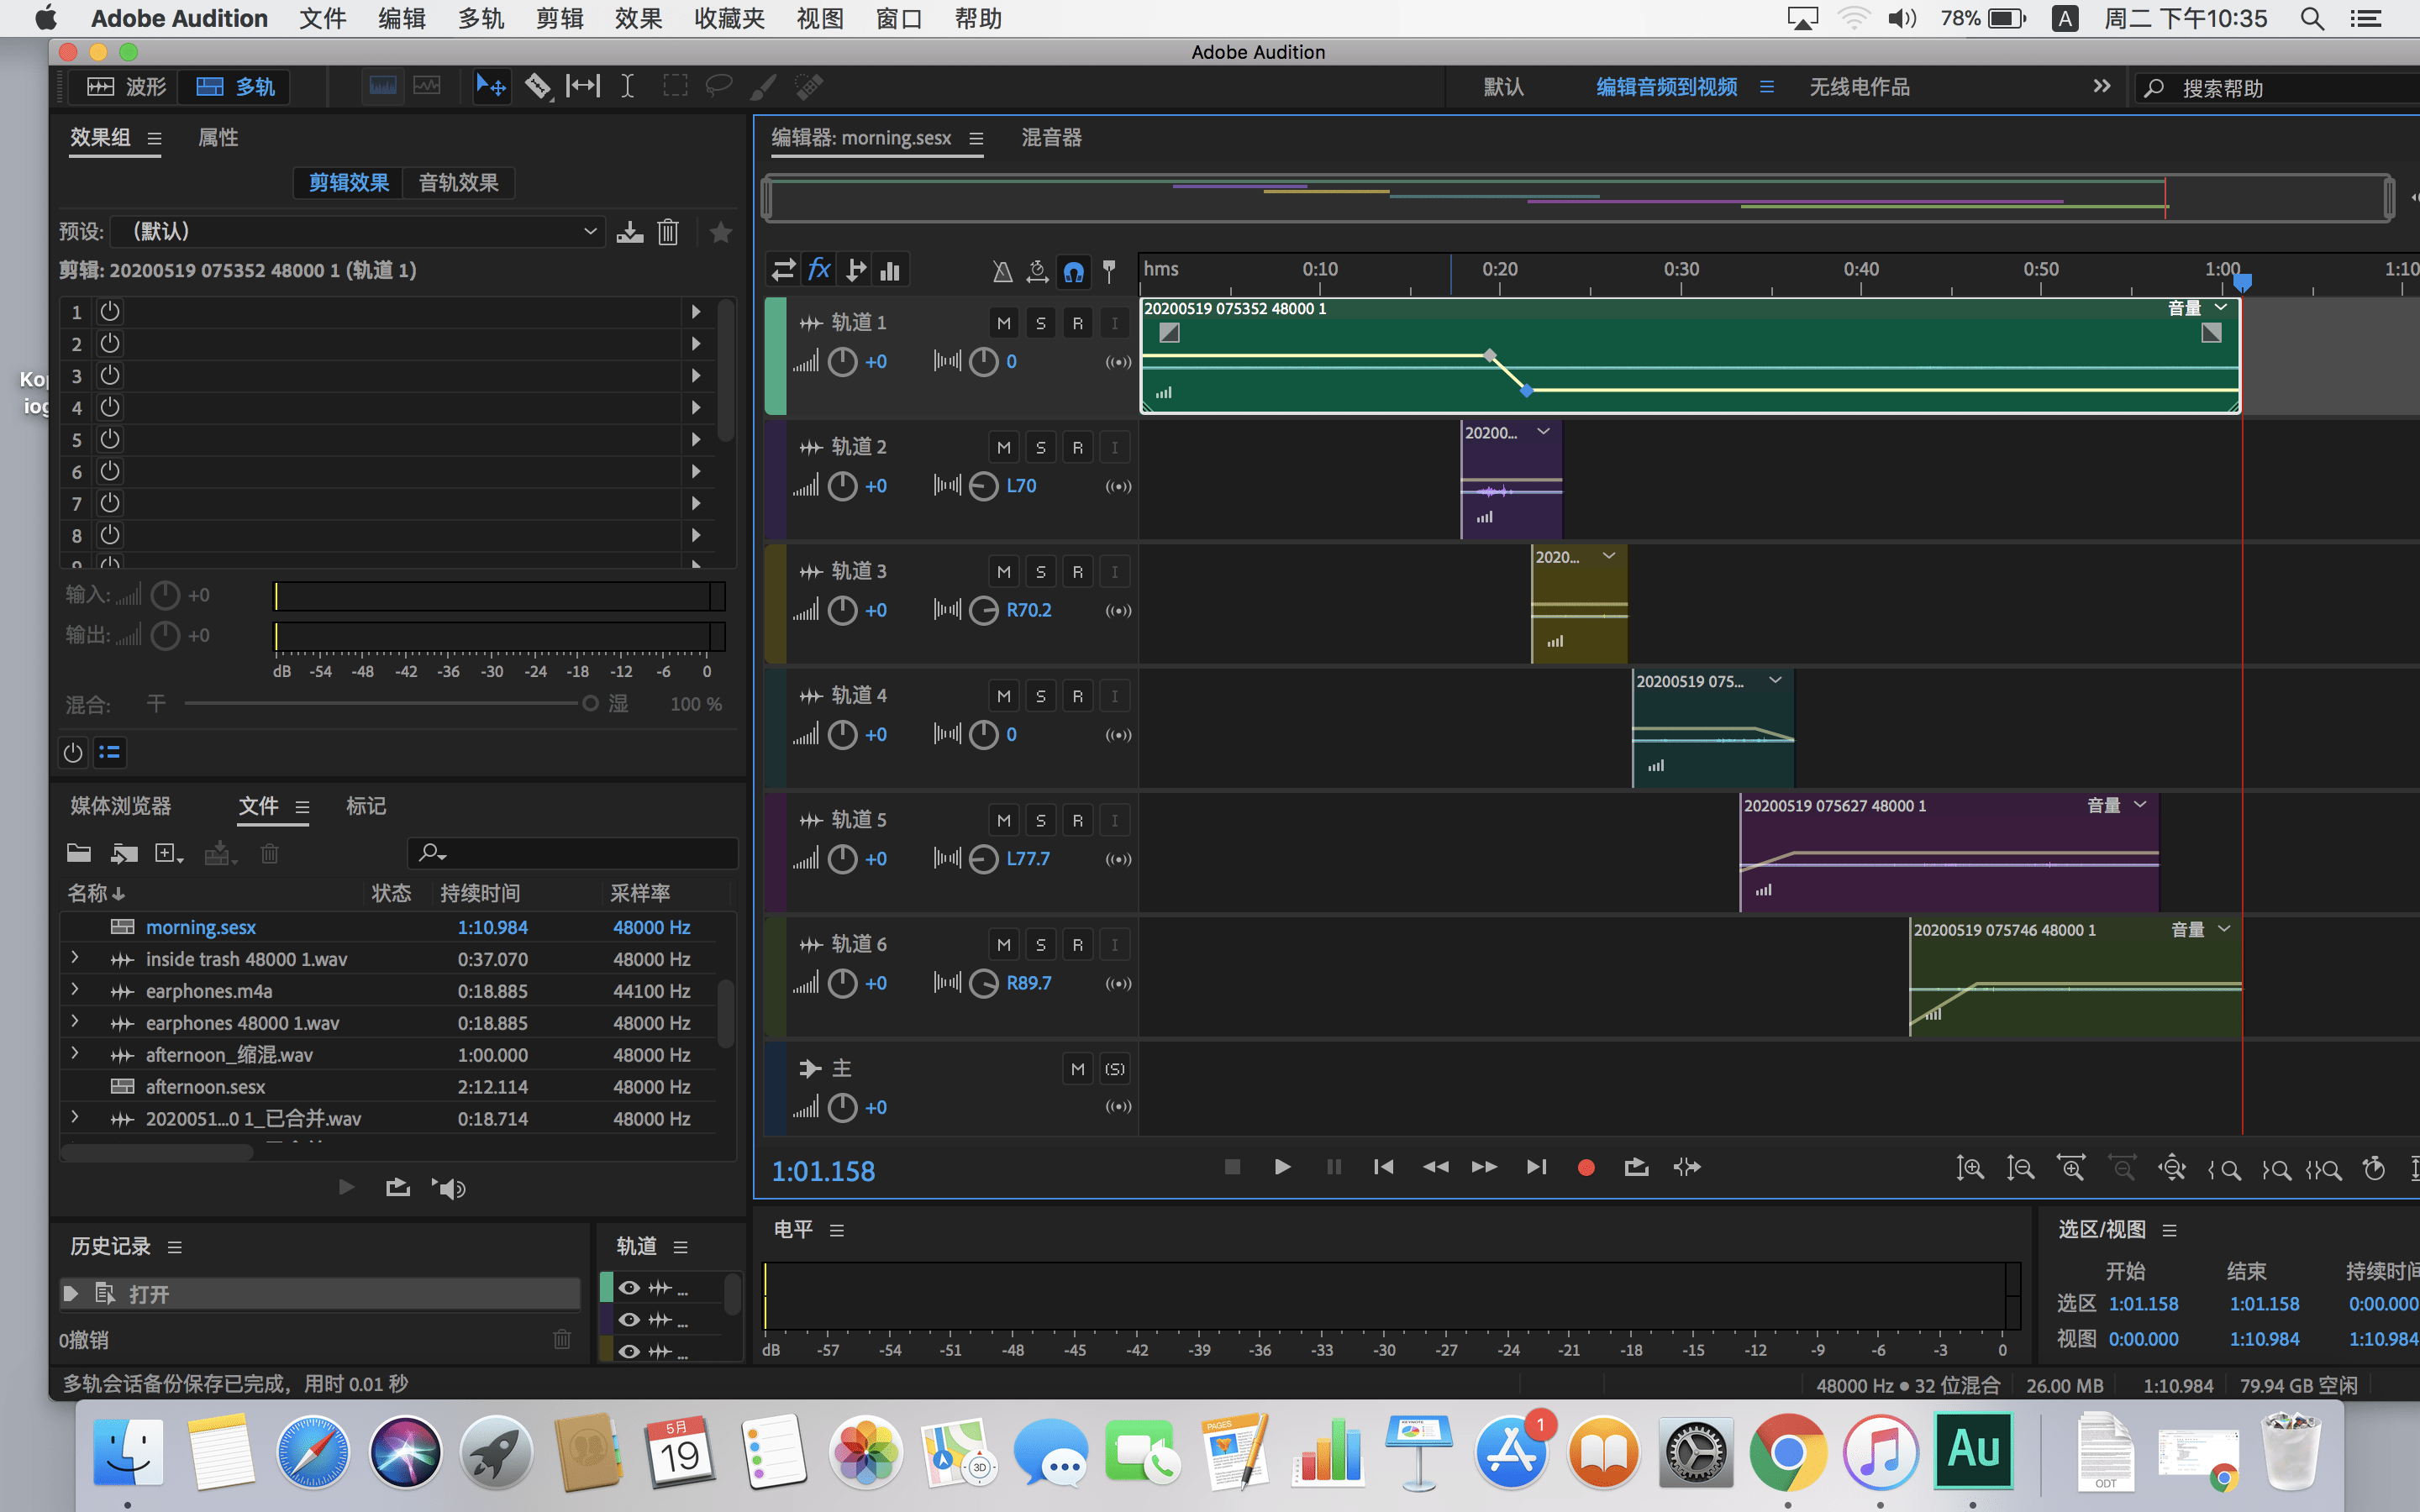
Task: Arm Track 3 for record
Action: pos(1077,571)
